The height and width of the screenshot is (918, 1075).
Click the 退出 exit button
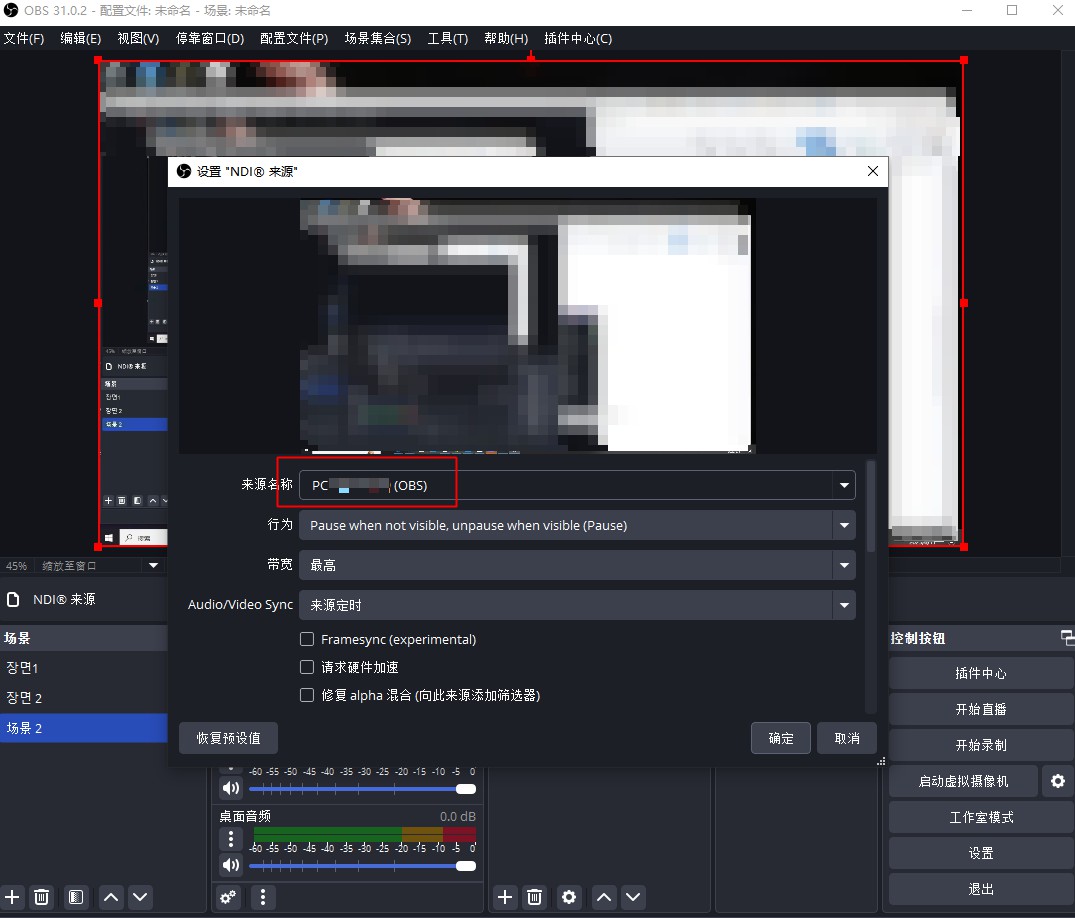coord(981,889)
